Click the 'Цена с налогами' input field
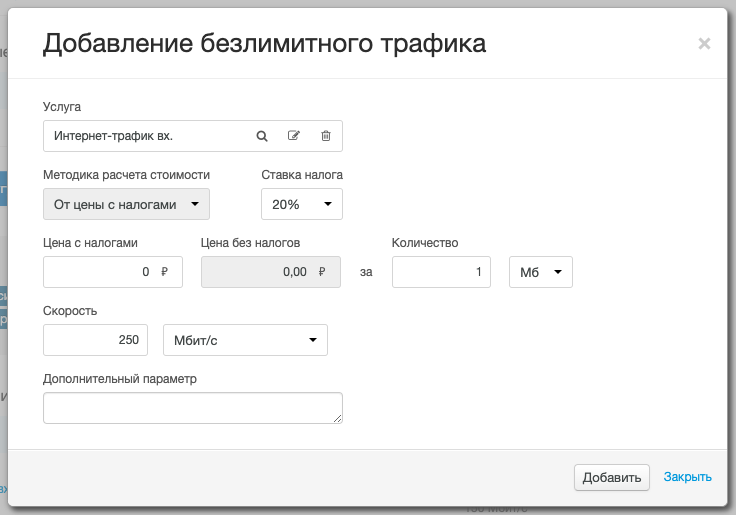The width and height of the screenshot is (736, 515). (x=113, y=272)
